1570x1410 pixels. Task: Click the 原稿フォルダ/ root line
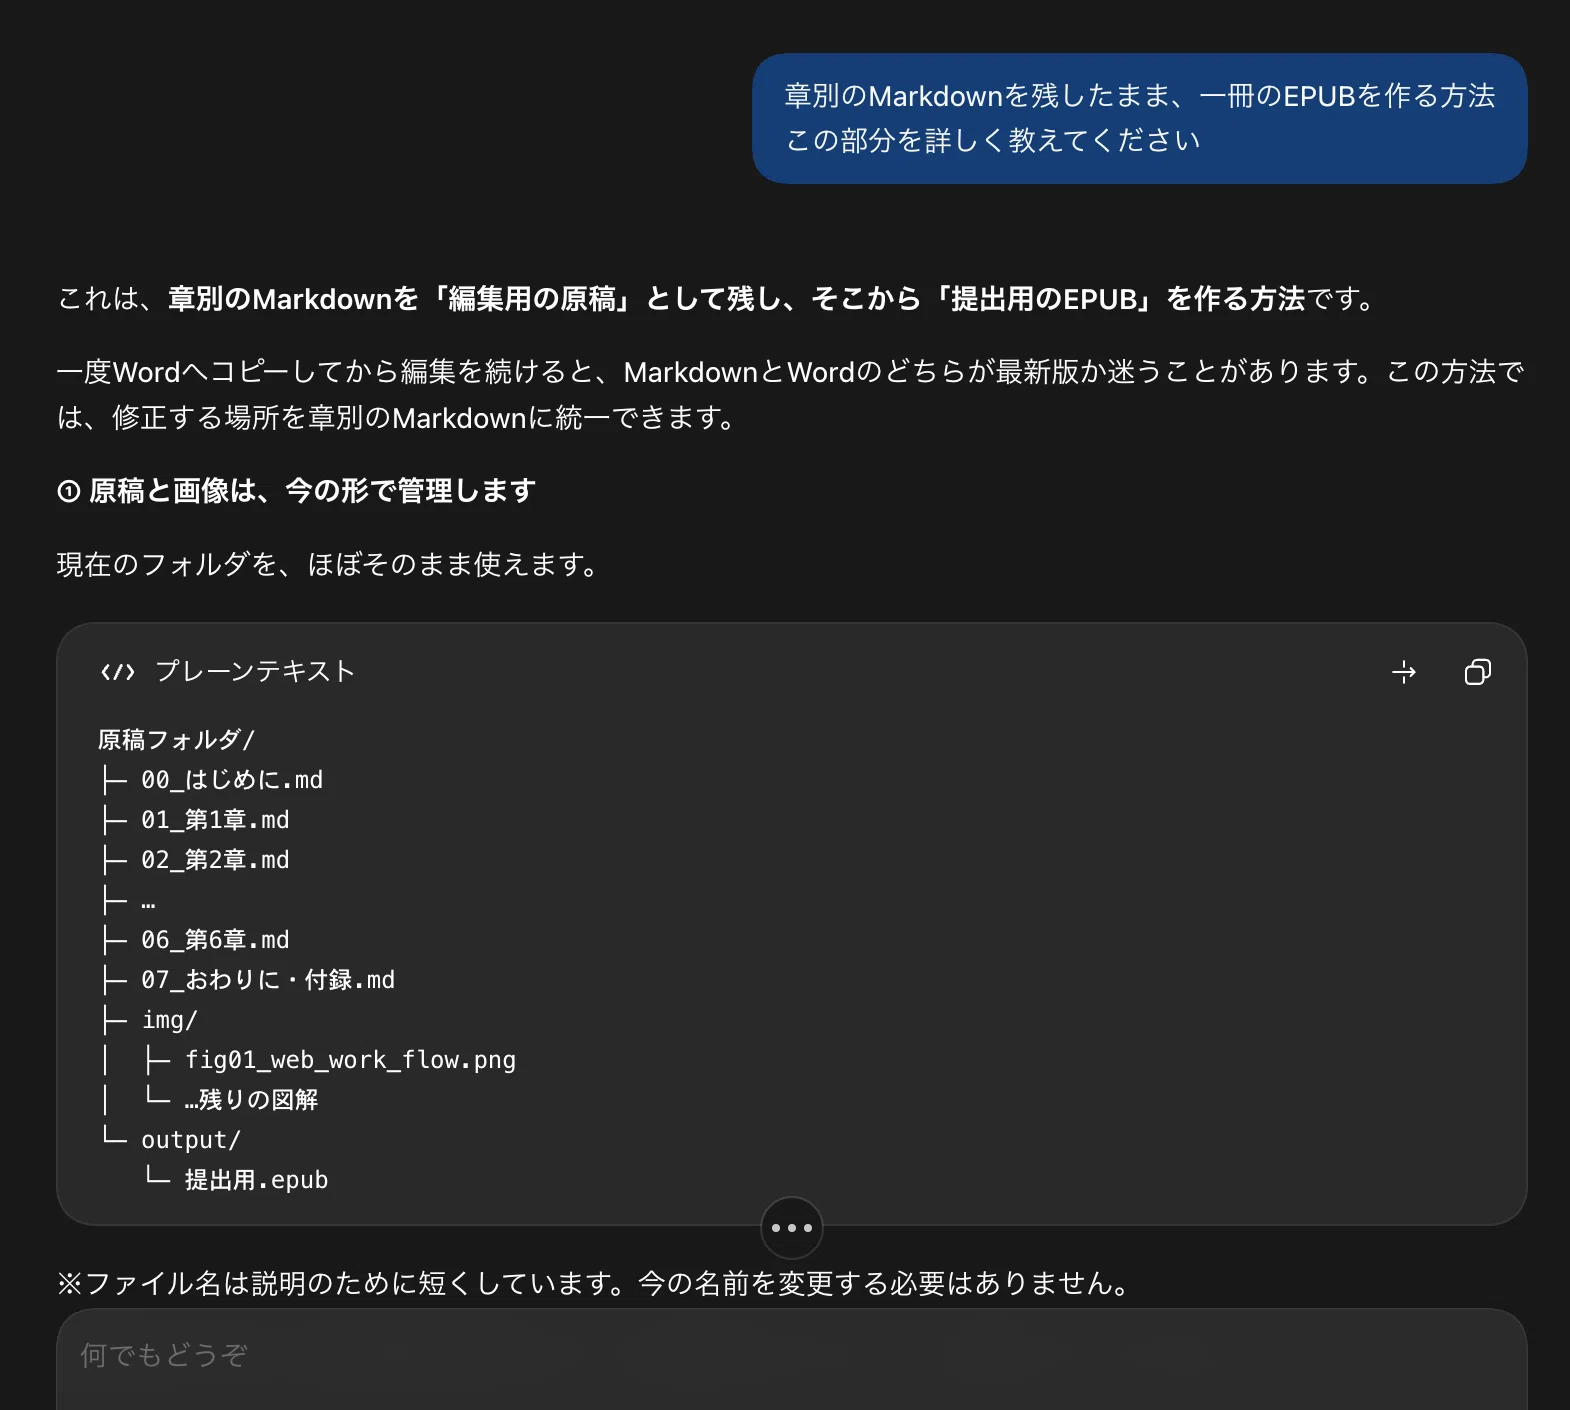coord(177,740)
